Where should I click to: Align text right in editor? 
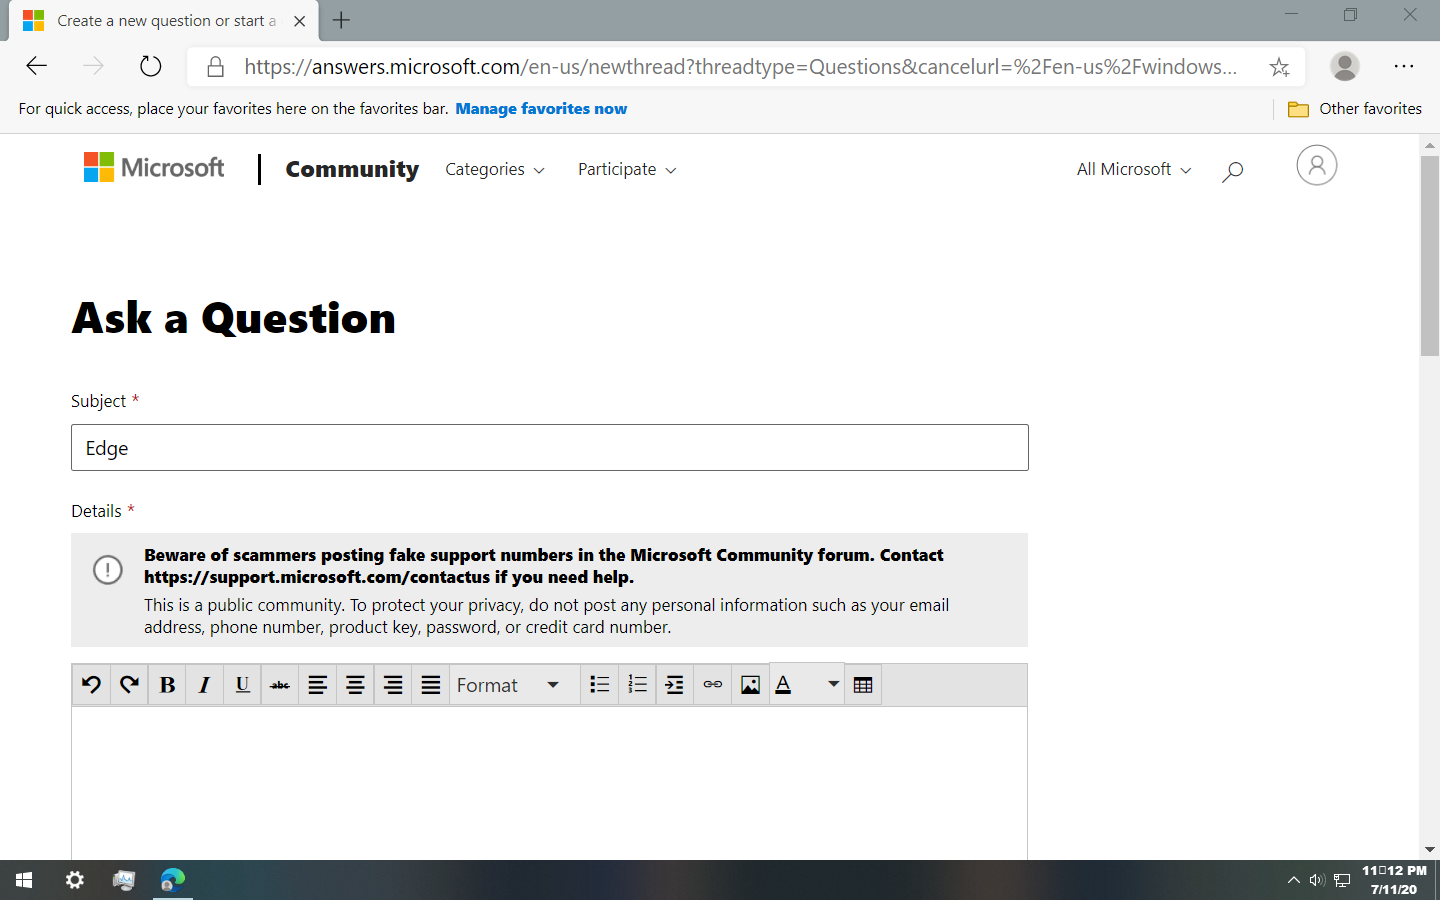coord(393,685)
